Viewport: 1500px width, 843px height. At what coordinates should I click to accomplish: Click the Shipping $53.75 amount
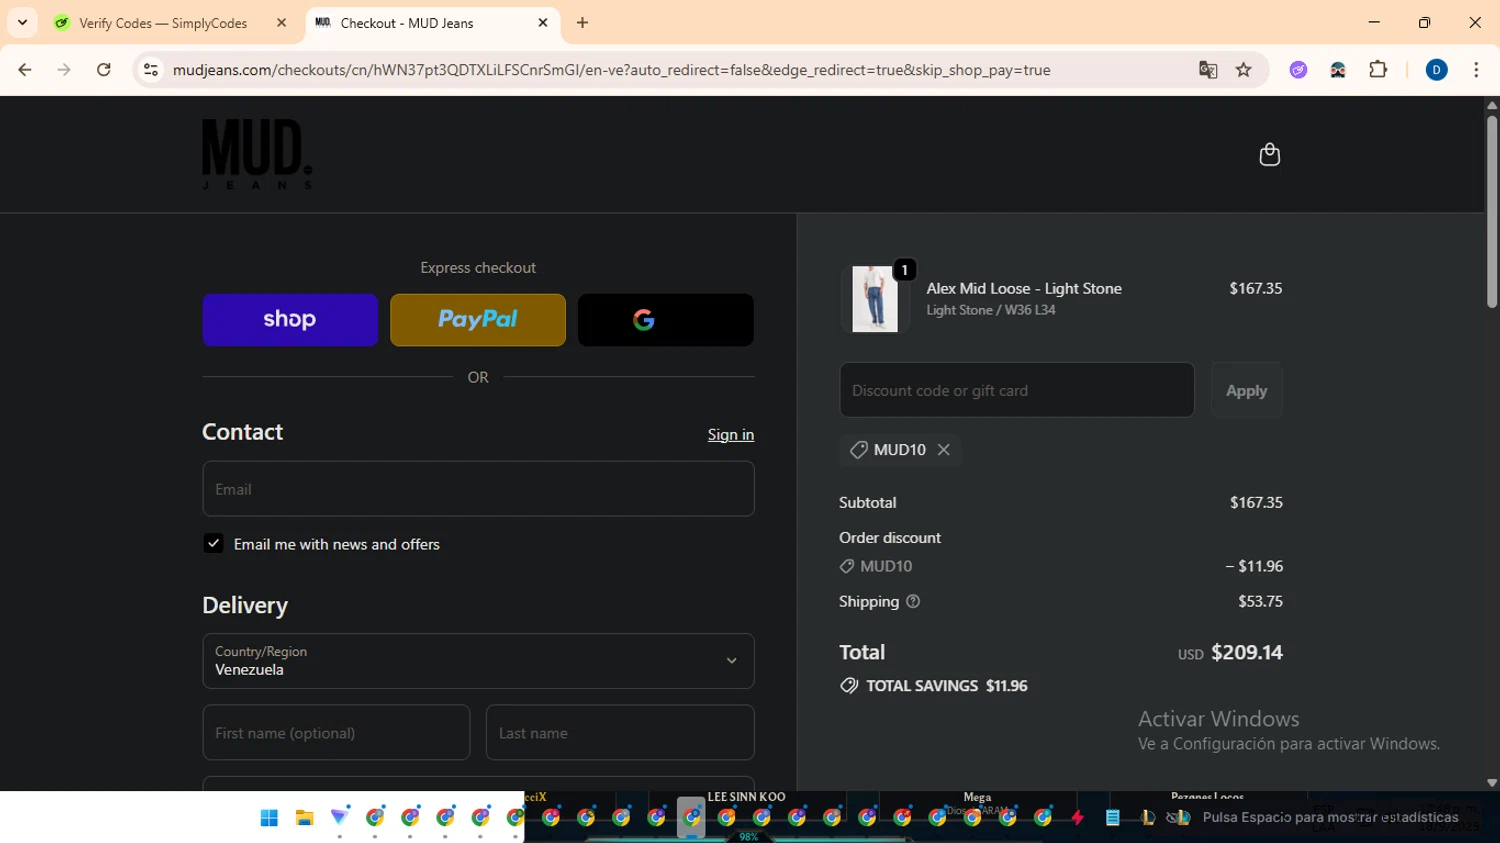point(1260,601)
